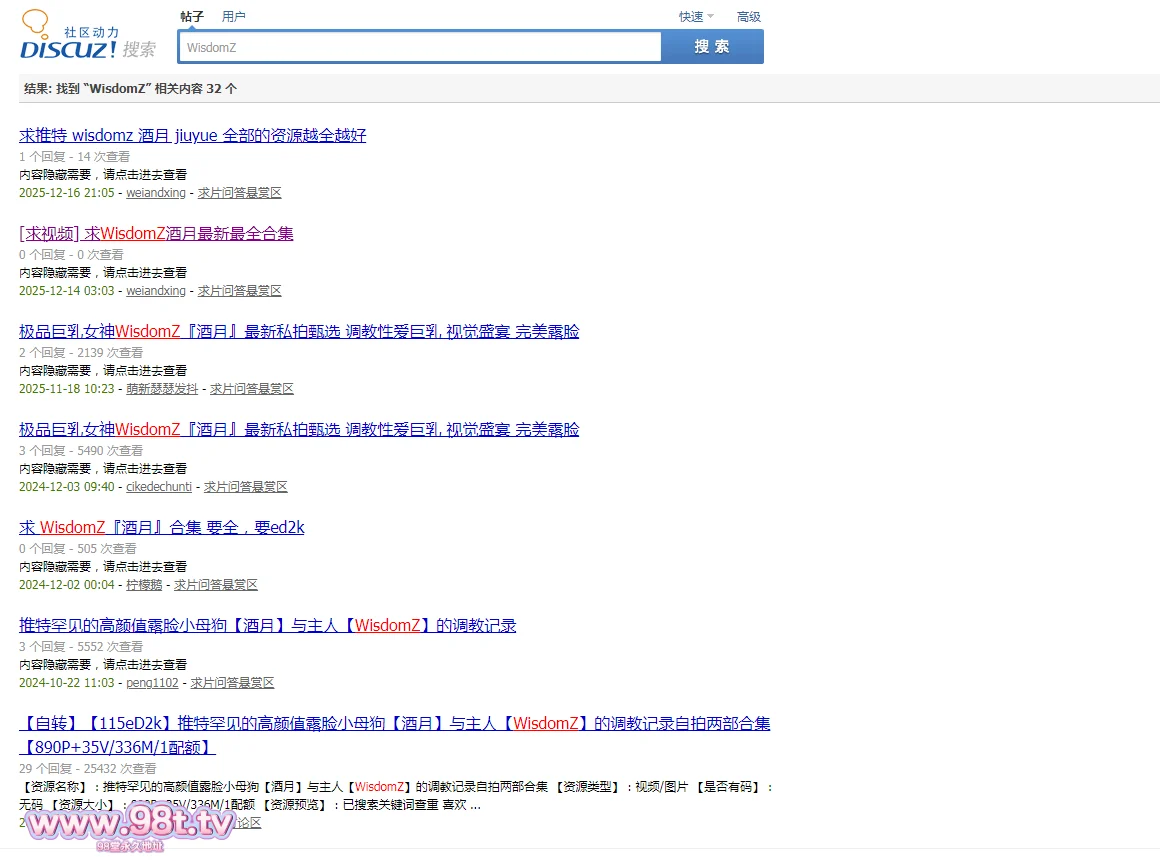
Task: Open the author link 柠檬籁
Action: [144, 585]
